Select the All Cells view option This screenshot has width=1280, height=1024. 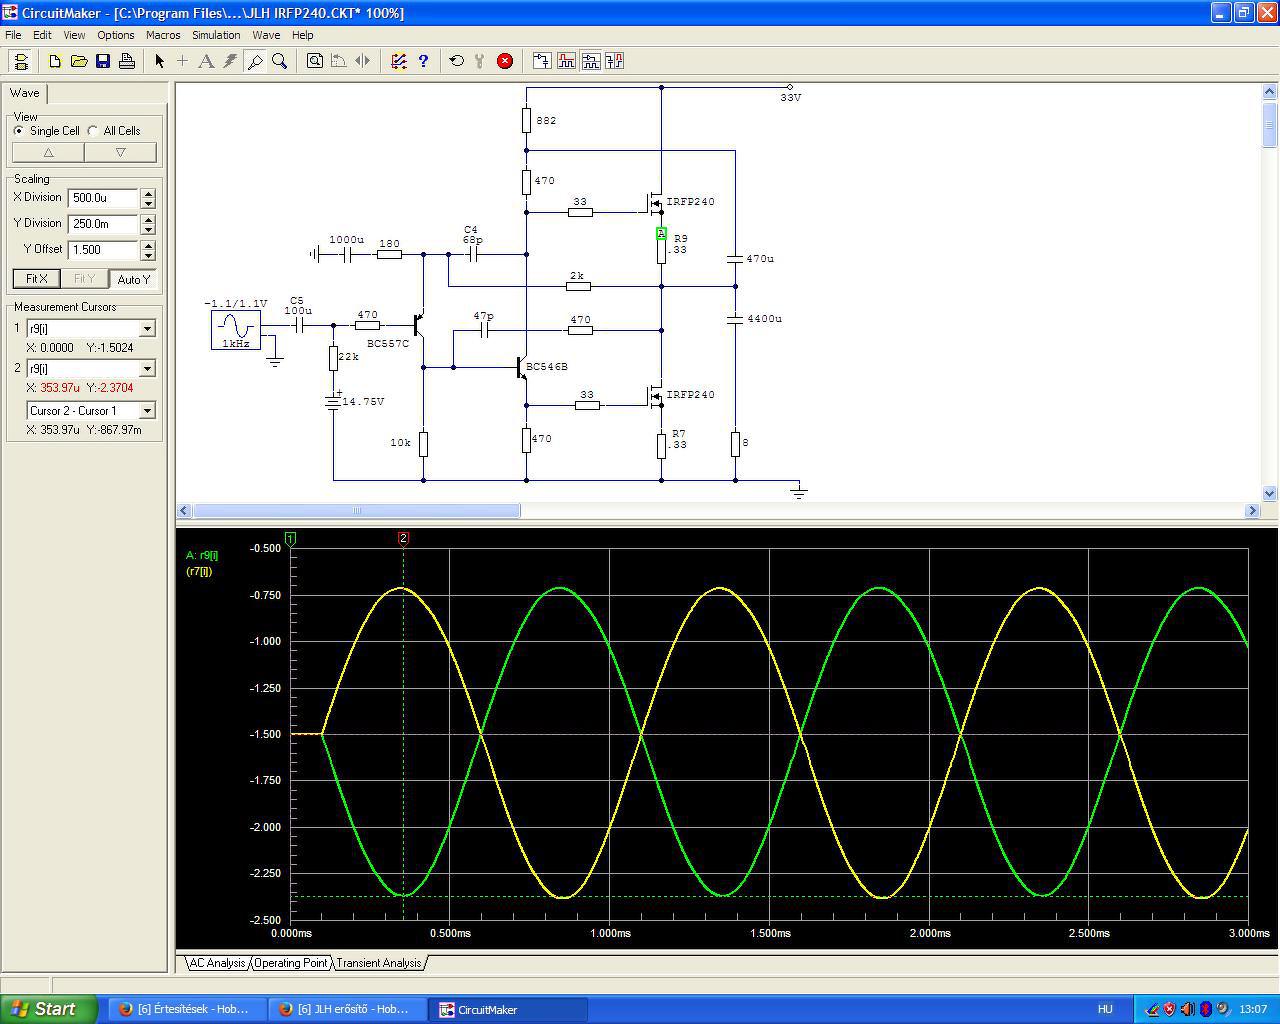coord(93,131)
